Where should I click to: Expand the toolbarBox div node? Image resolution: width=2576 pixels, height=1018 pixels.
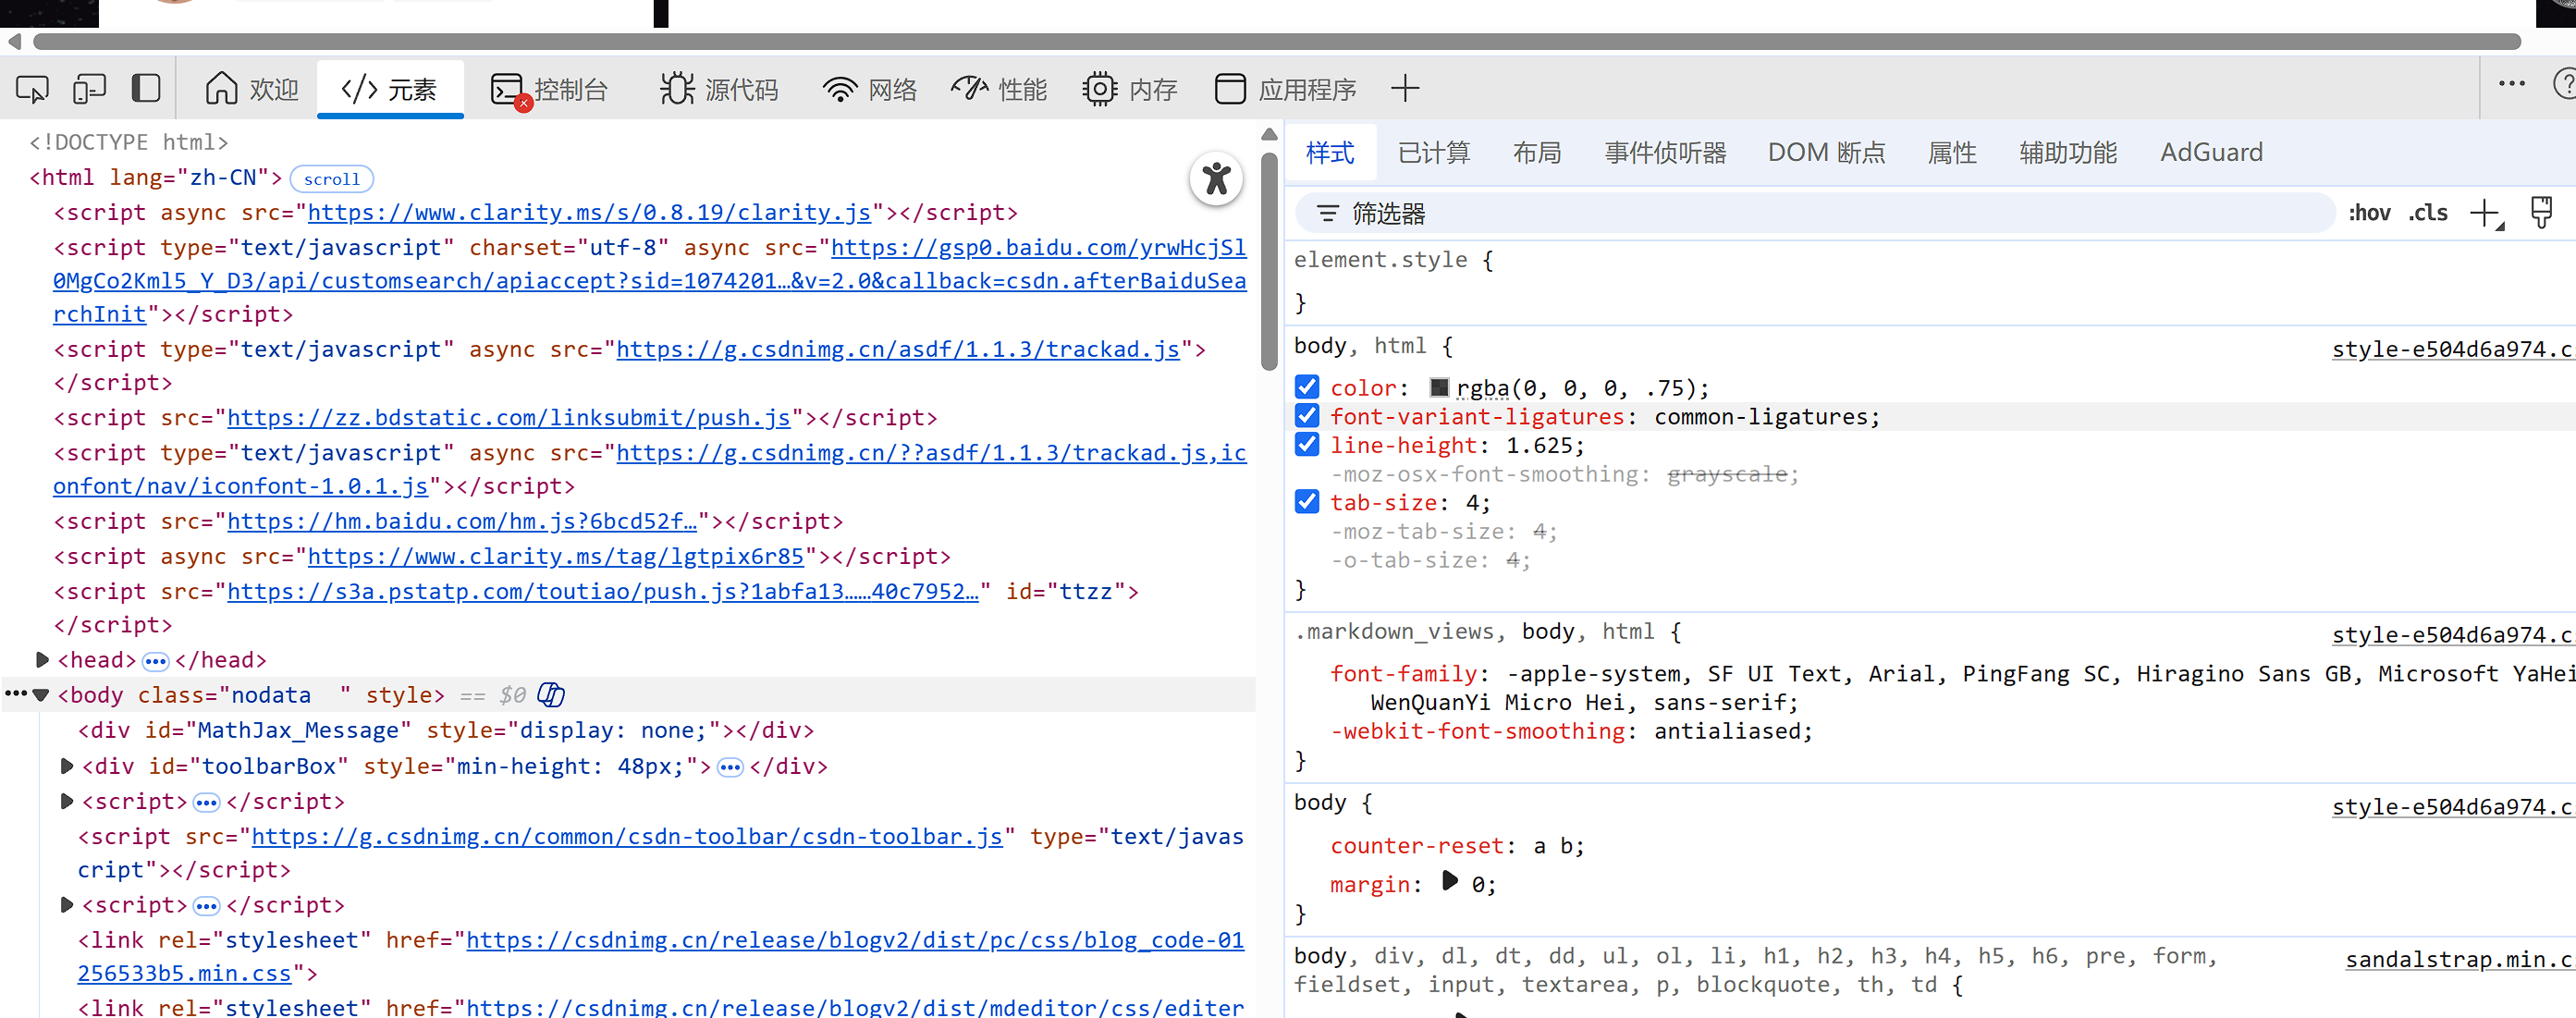(66, 766)
